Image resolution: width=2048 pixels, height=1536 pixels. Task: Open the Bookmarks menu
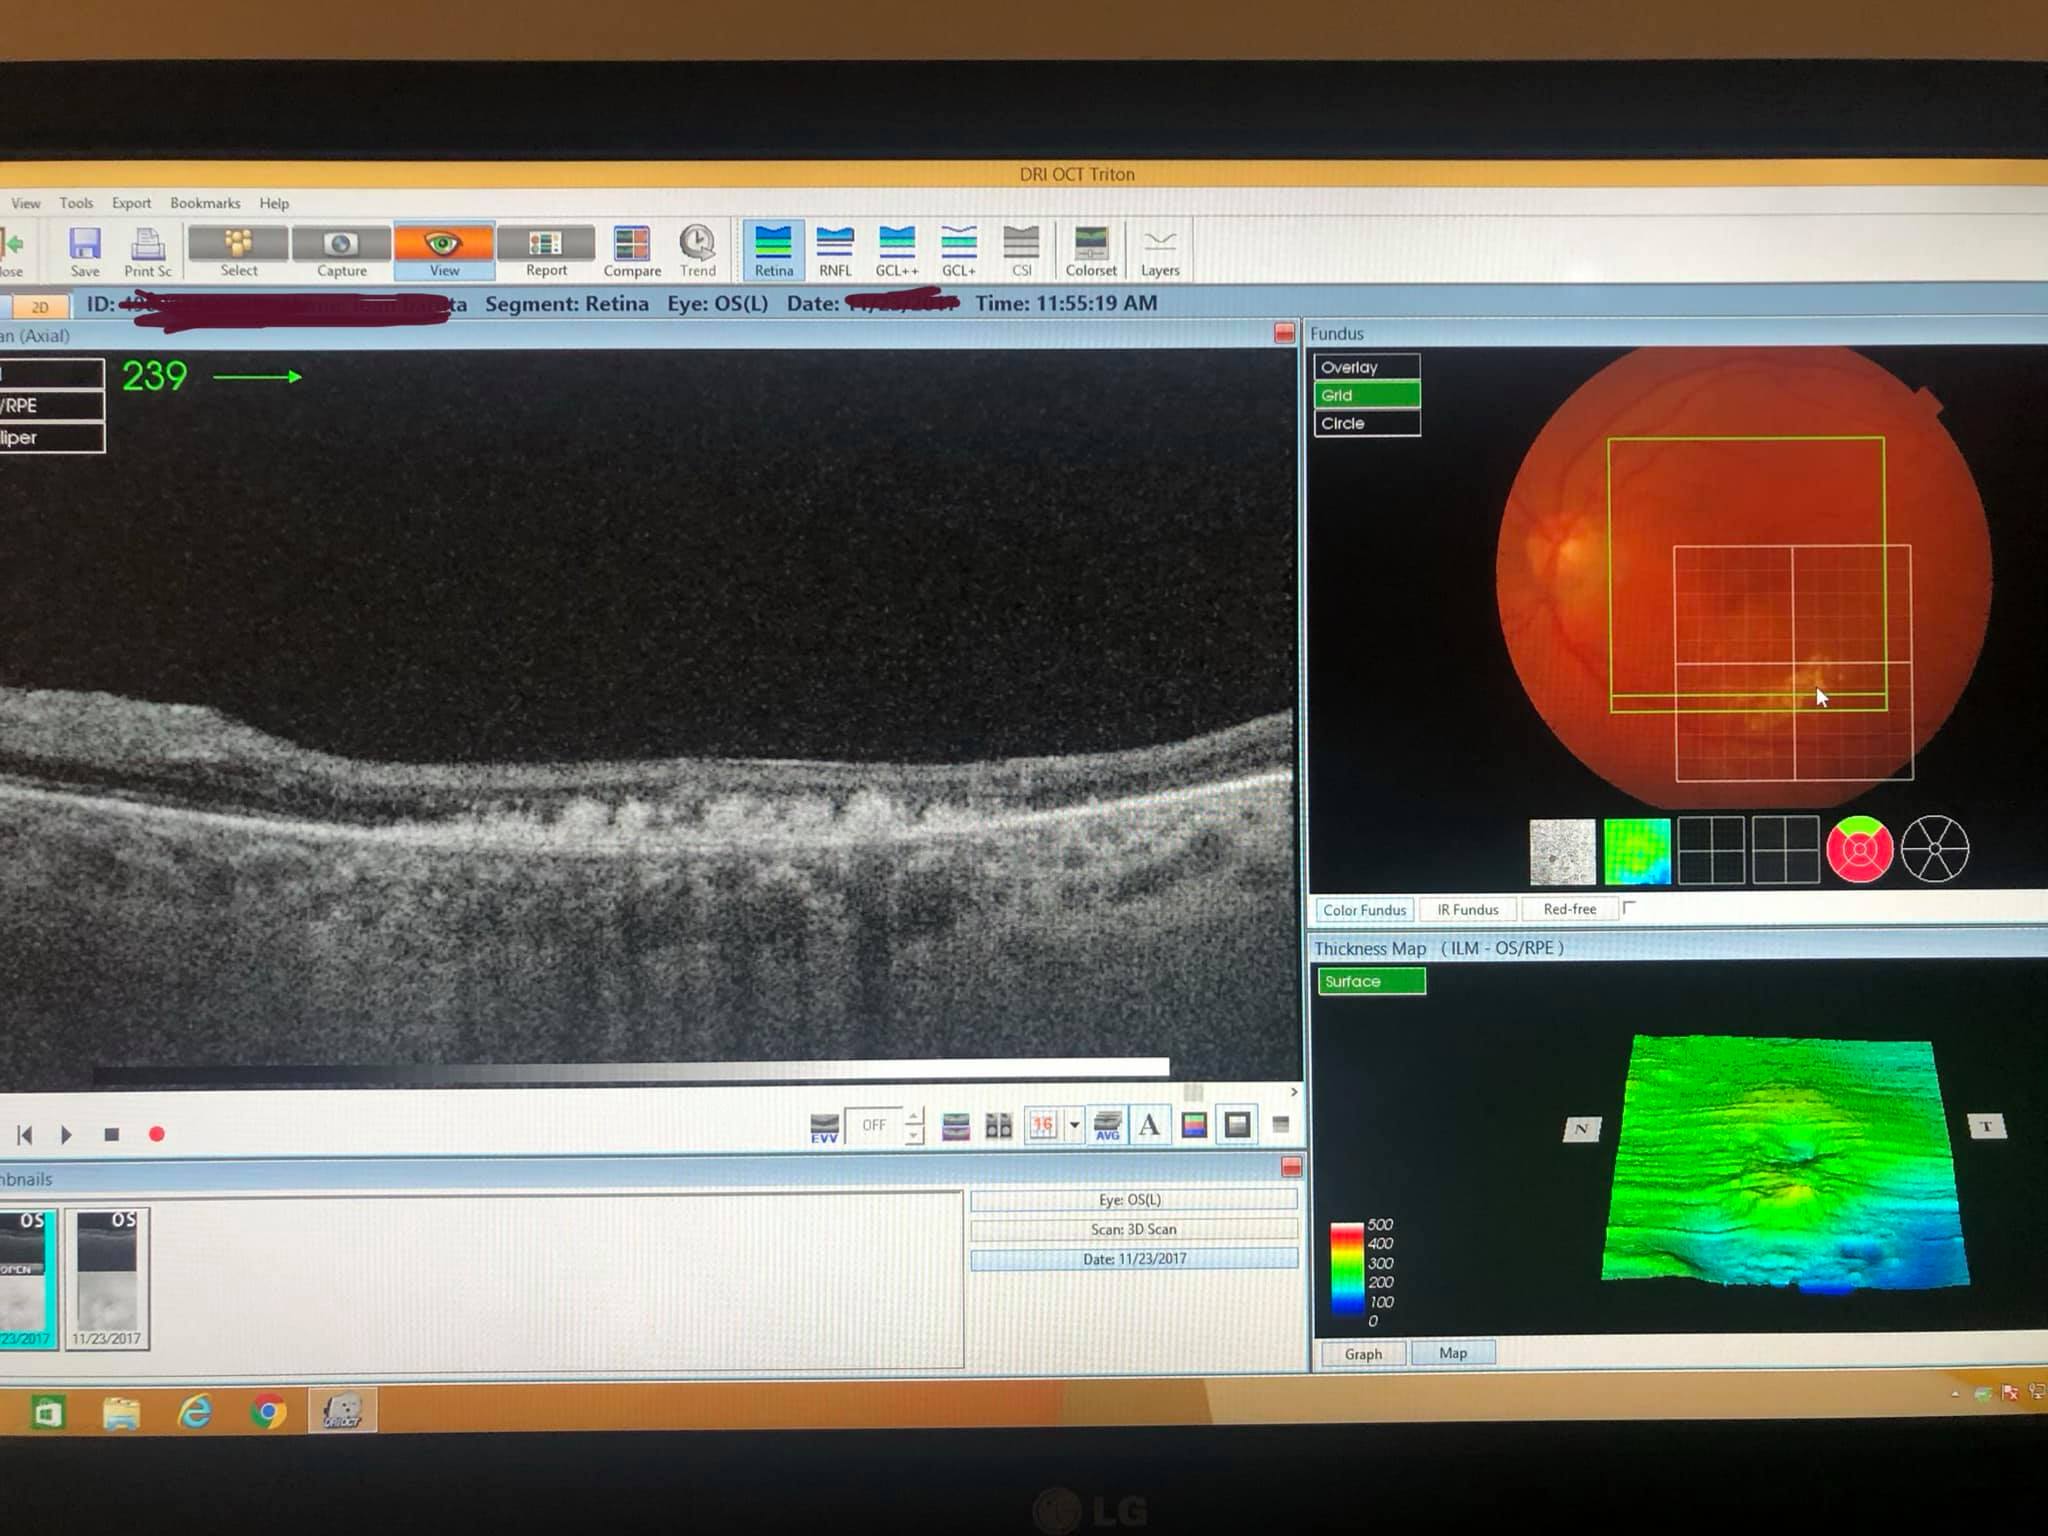(205, 203)
